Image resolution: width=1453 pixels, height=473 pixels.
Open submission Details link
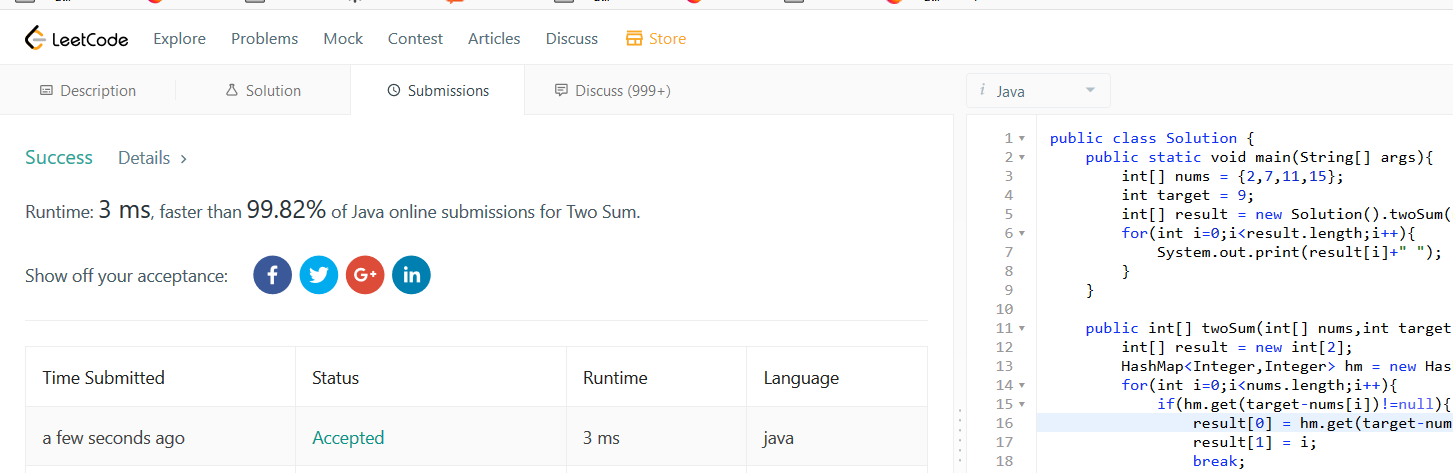tap(152, 158)
